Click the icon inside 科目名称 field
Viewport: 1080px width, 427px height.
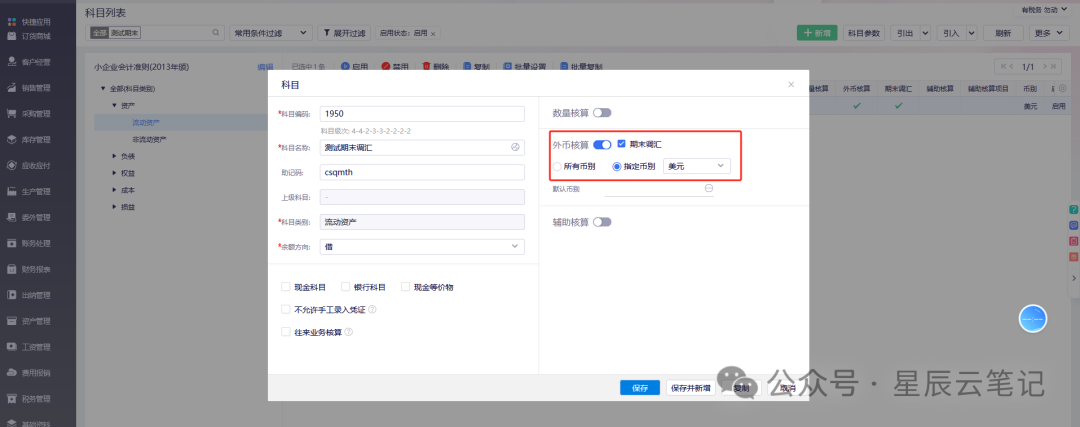click(x=515, y=147)
